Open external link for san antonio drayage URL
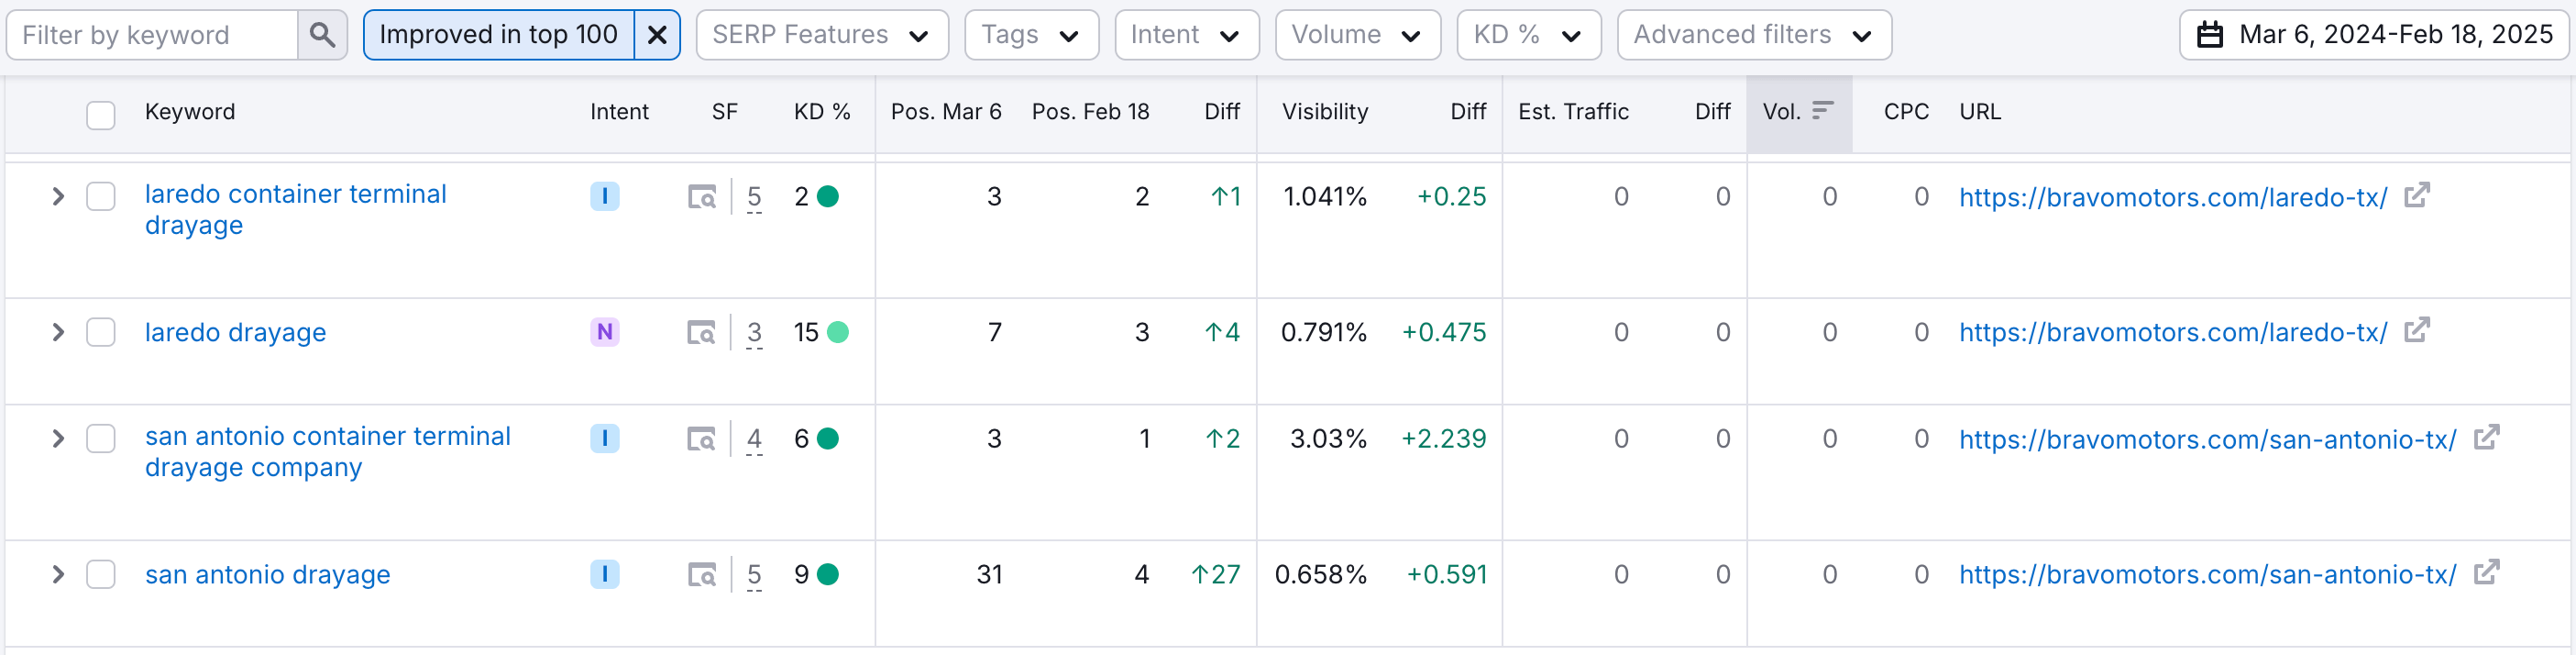Screen dimensions: 2576x655 [2485, 573]
